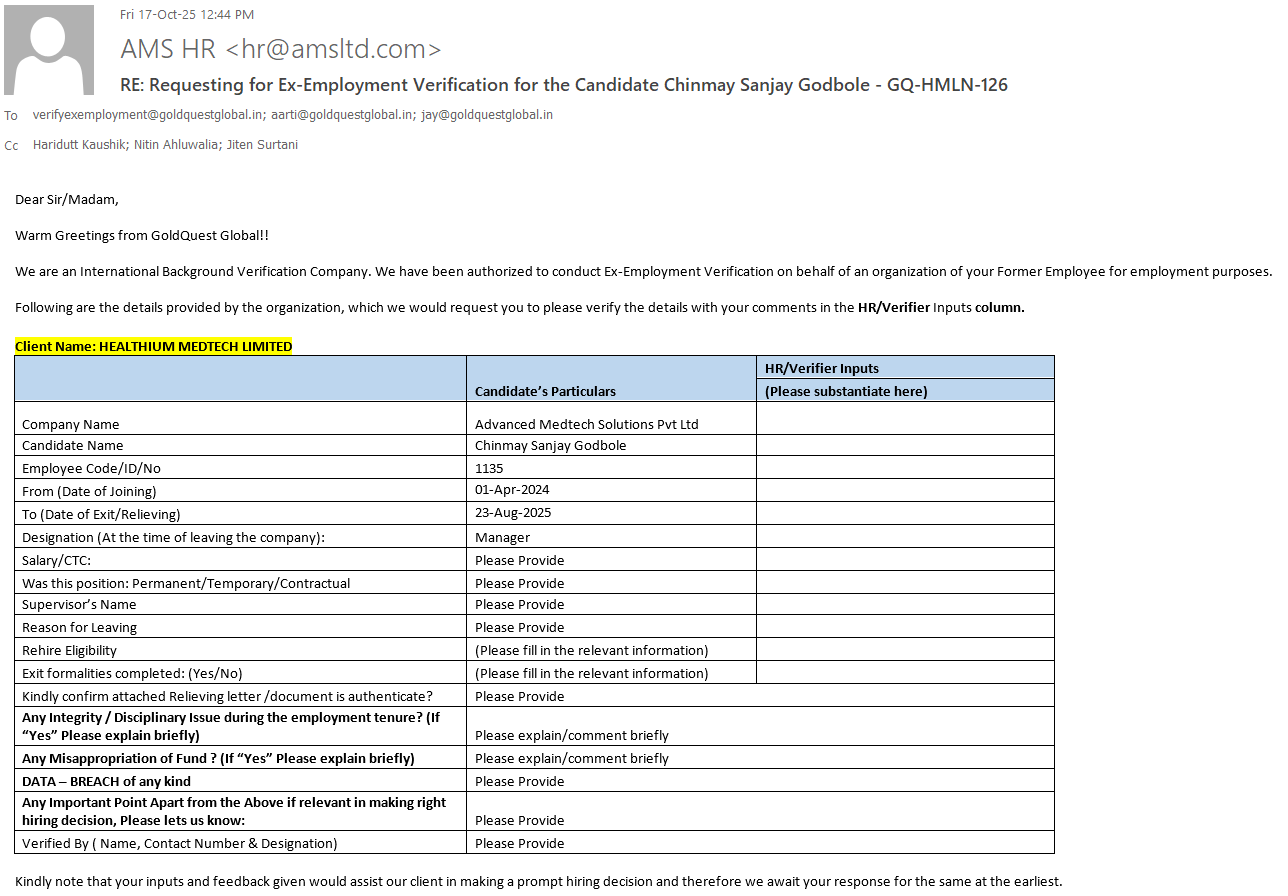Click the From (Date of Joining) label
1288x896 pixels.
(89, 491)
